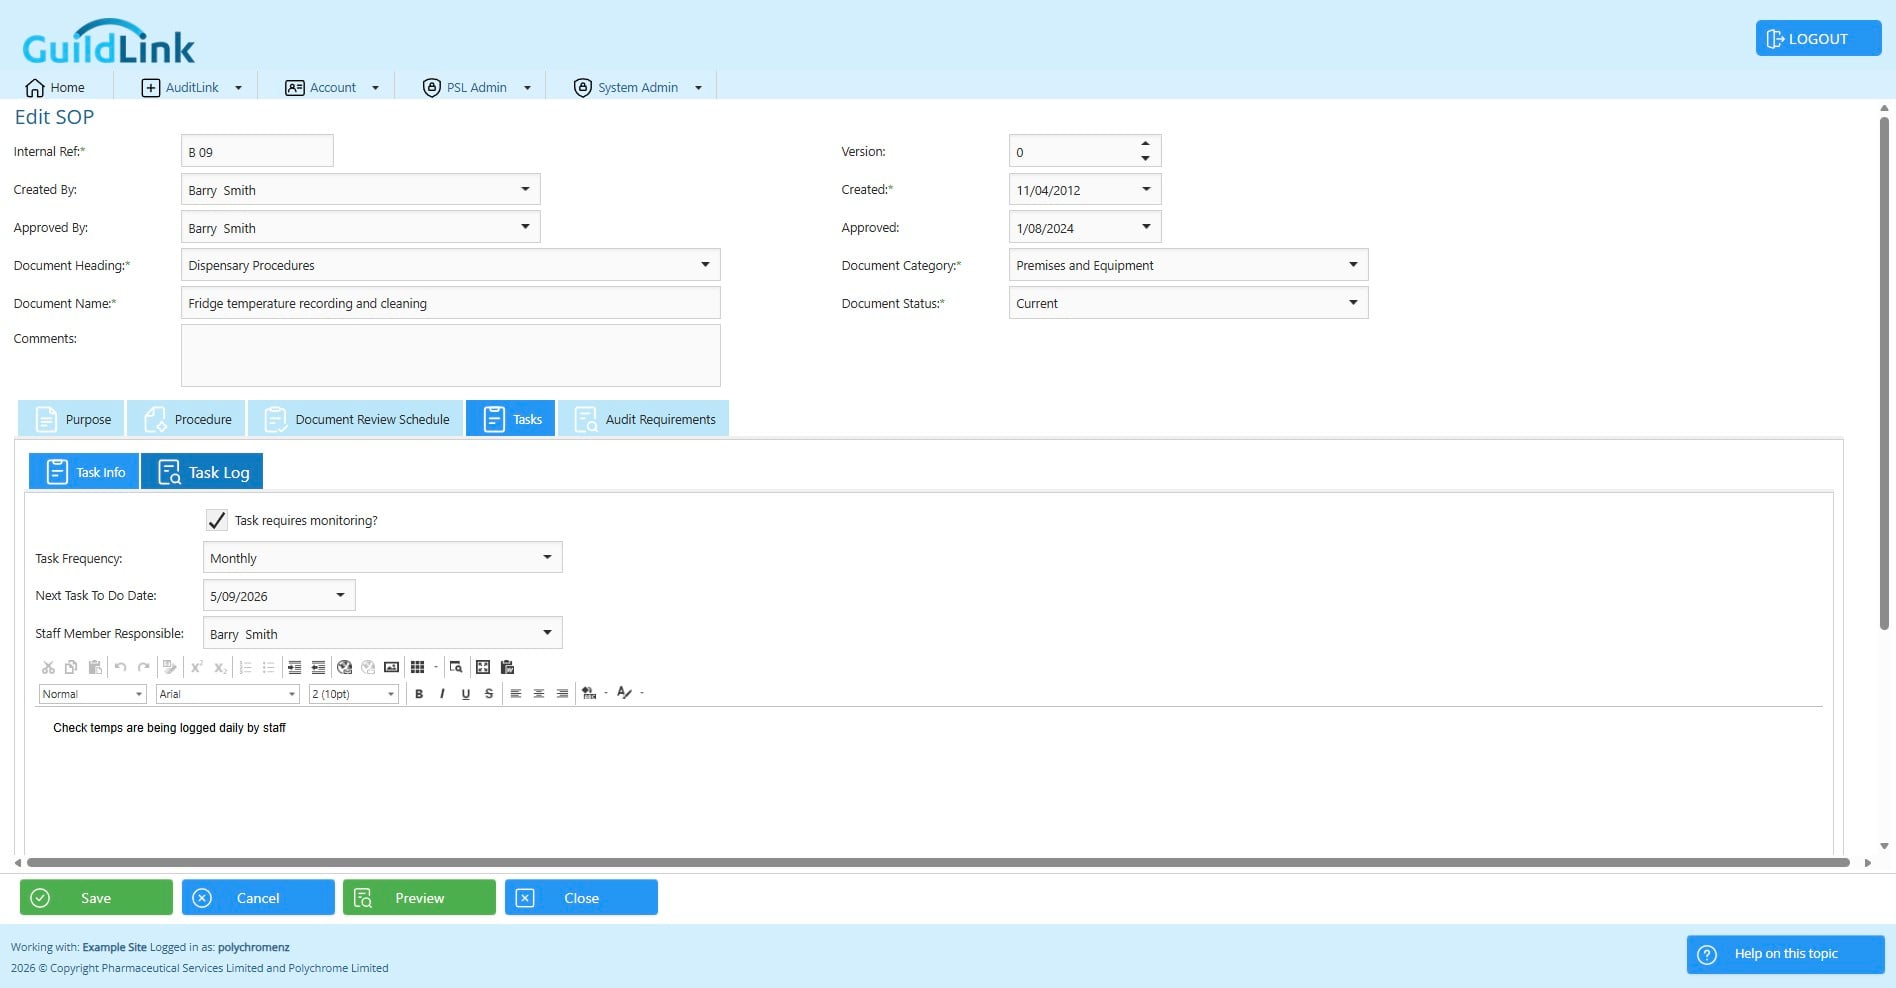Toggle full screen editor mode icon

pos(483,667)
